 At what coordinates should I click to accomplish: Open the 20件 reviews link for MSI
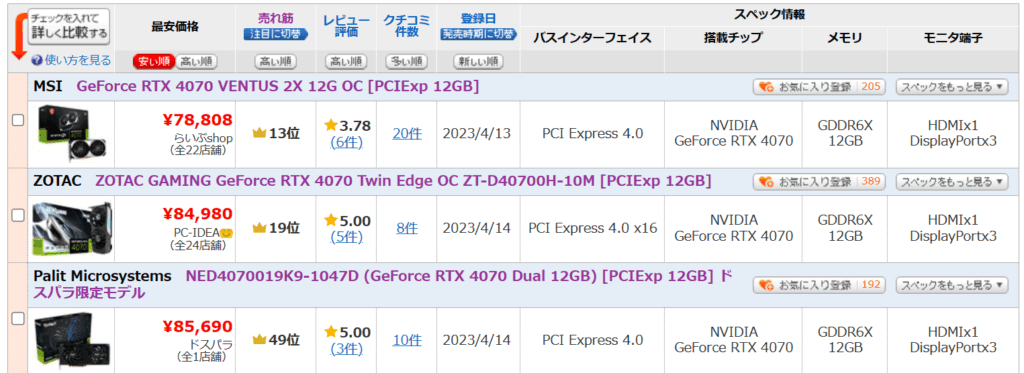tap(407, 133)
